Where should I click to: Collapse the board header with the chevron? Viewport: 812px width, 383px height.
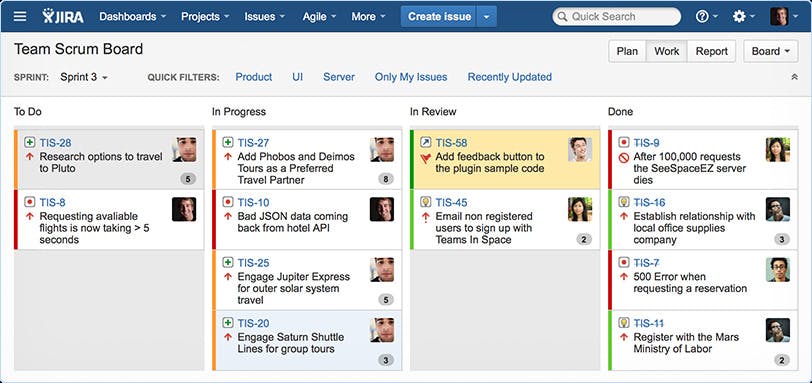(794, 77)
